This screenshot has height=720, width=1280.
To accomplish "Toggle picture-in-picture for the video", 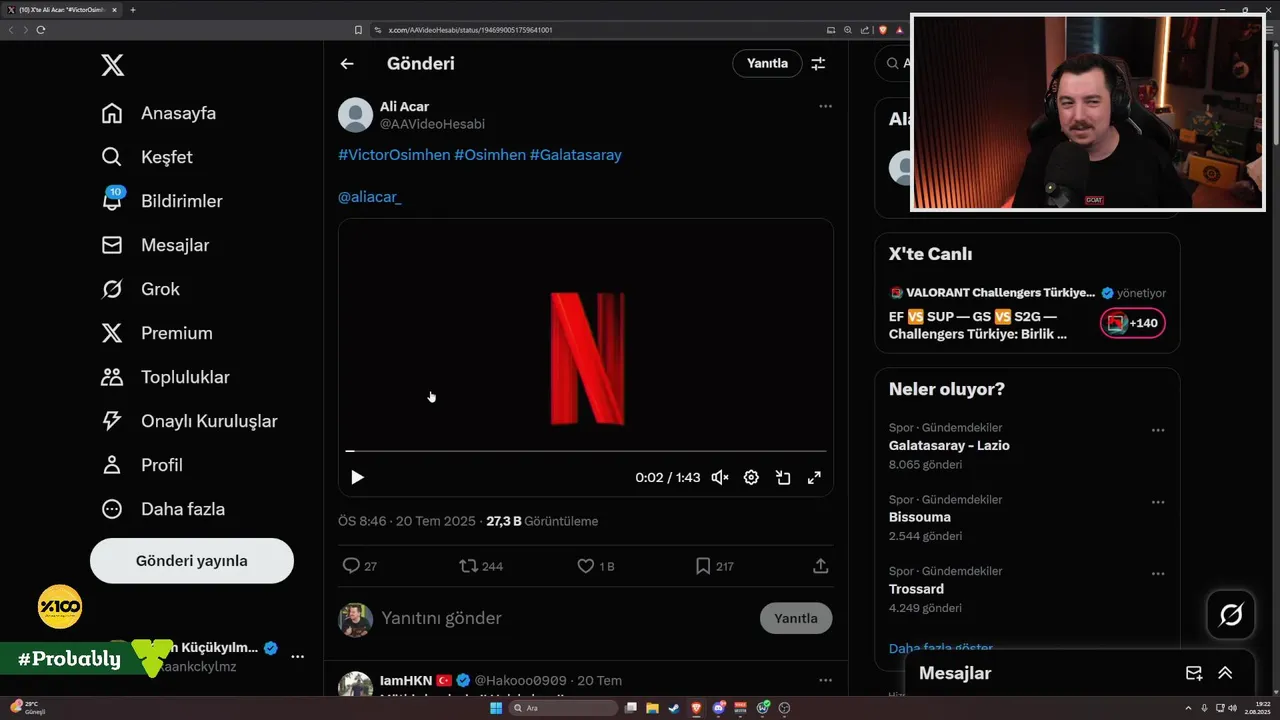I will (783, 478).
